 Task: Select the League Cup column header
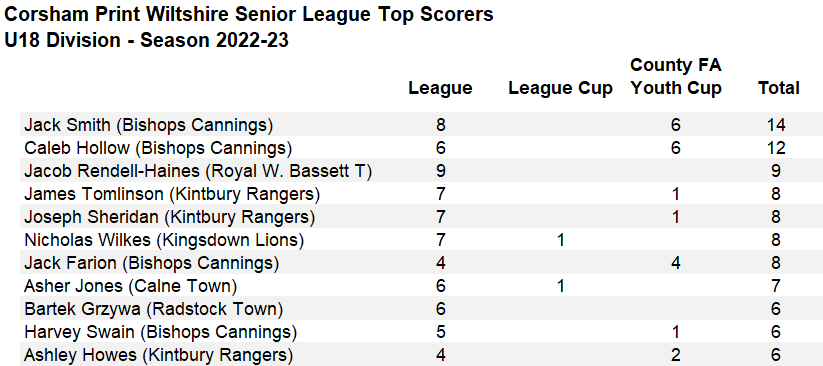(560, 88)
